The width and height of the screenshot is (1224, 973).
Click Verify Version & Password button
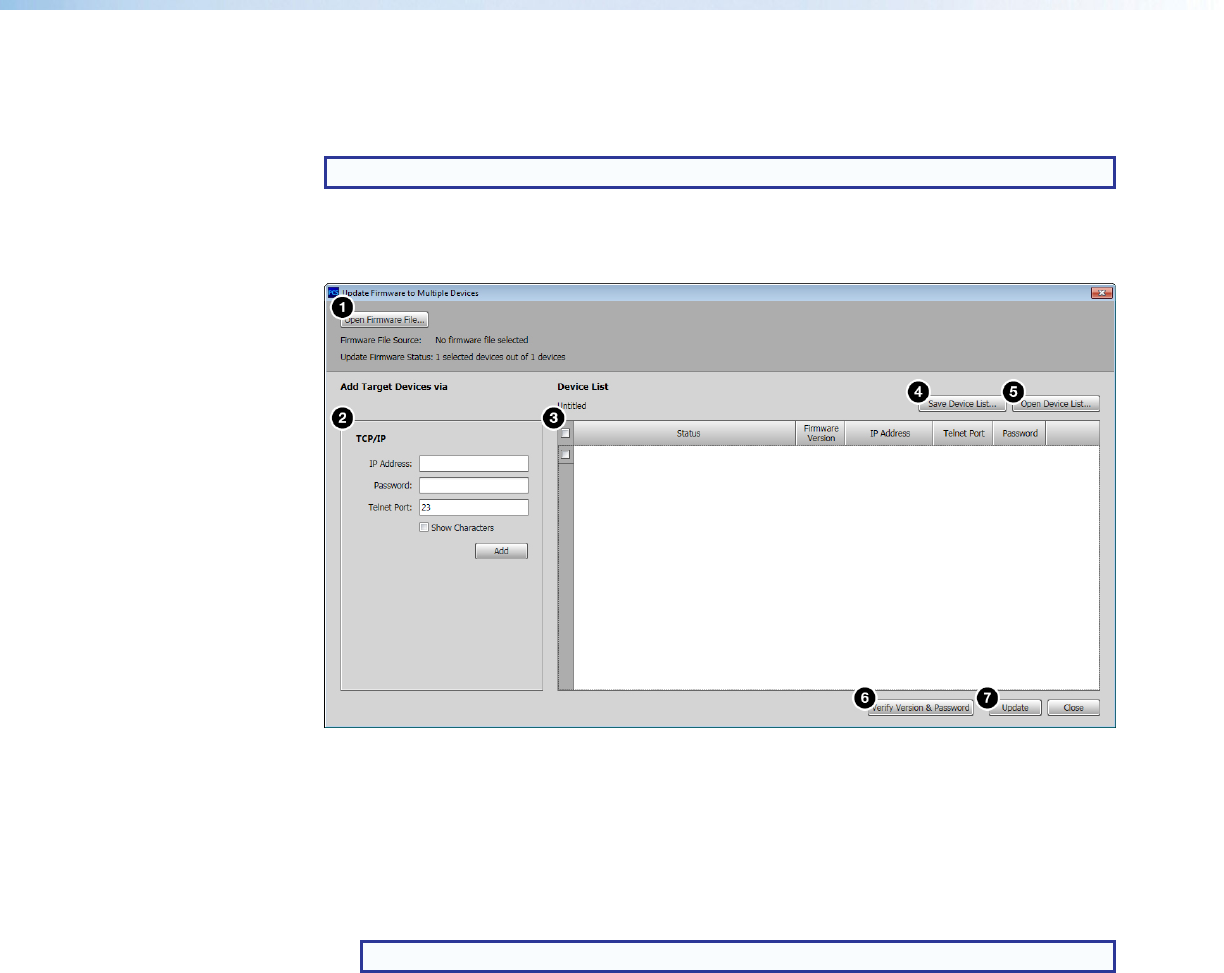(x=920, y=707)
